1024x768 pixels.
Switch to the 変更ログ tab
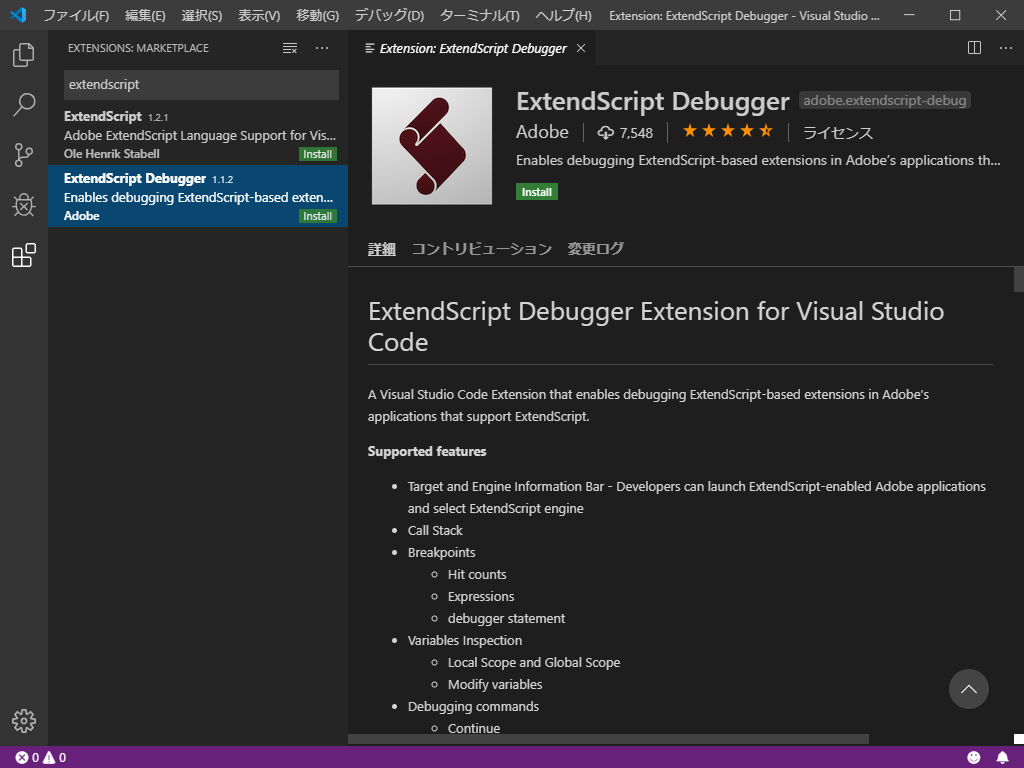point(595,249)
